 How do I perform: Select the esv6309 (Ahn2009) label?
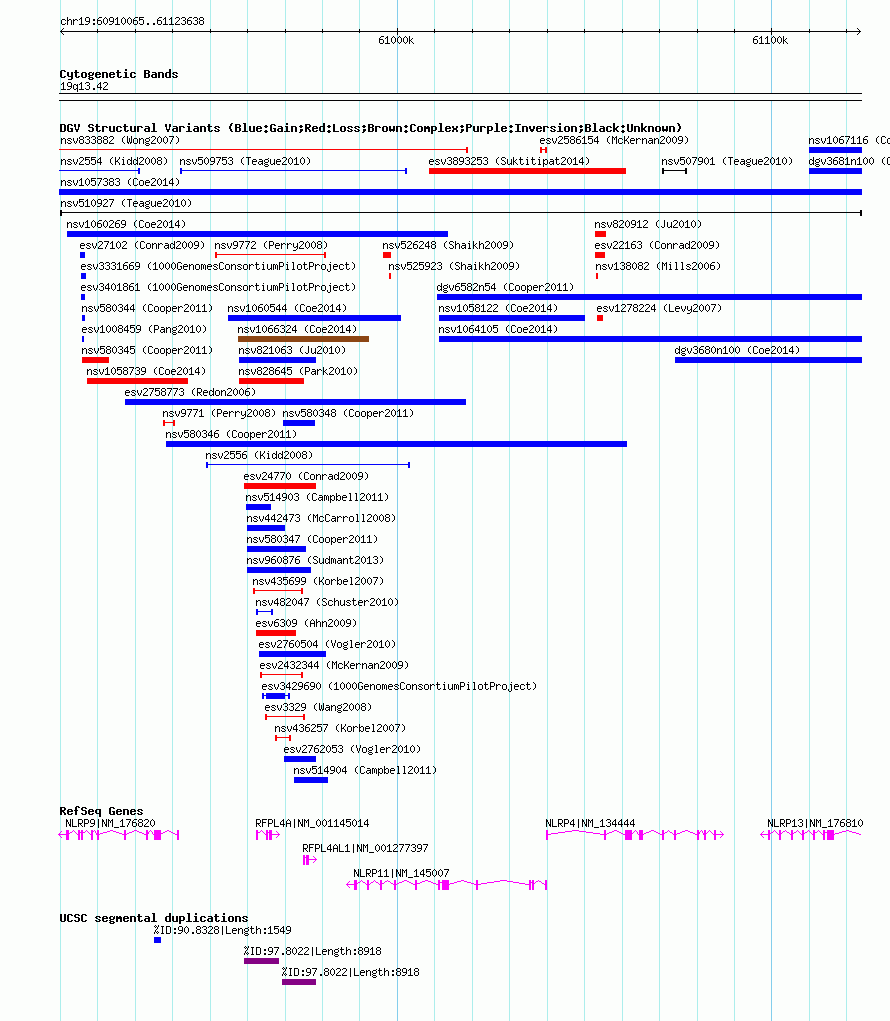pyautogui.click(x=306, y=623)
